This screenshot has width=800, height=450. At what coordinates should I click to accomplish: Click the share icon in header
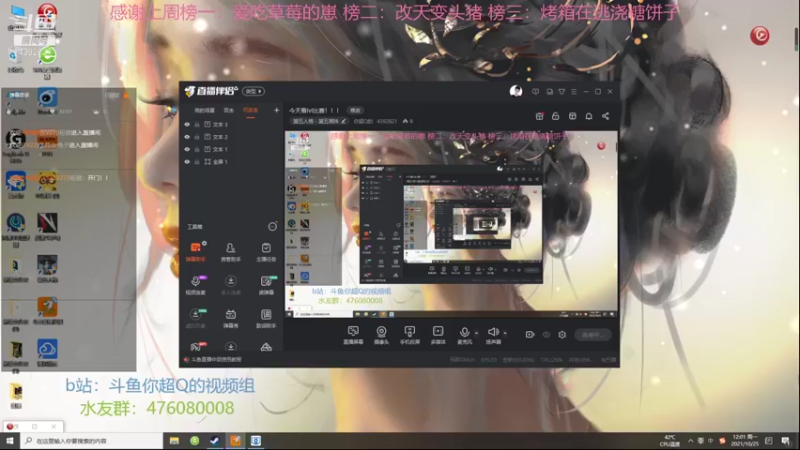point(606,116)
